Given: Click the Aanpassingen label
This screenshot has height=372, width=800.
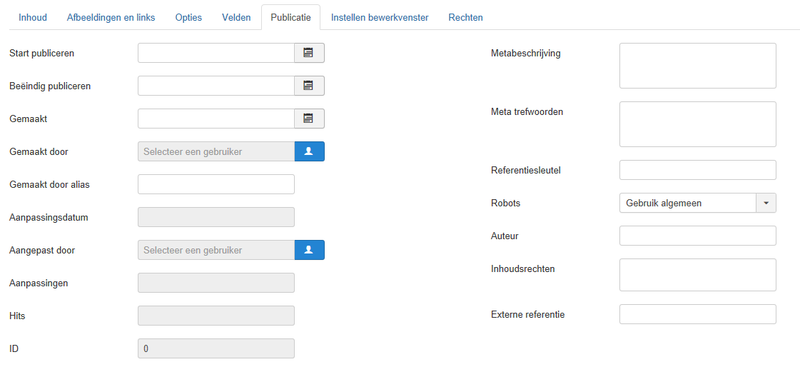Looking at the screenshot, I should point(39,283).
